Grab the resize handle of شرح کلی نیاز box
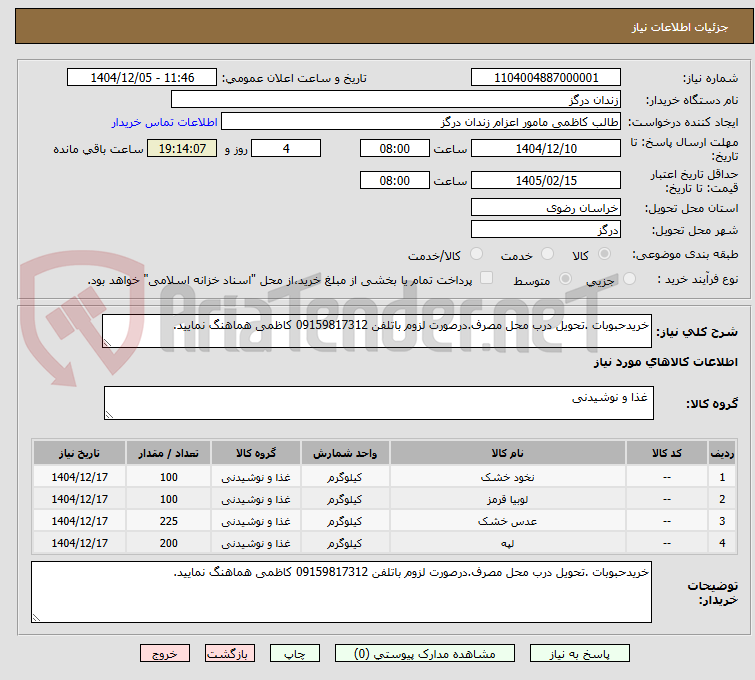Image resolution: width=755 pixels, height=680 pixels. pyautogui.click(x=107, y=342)
